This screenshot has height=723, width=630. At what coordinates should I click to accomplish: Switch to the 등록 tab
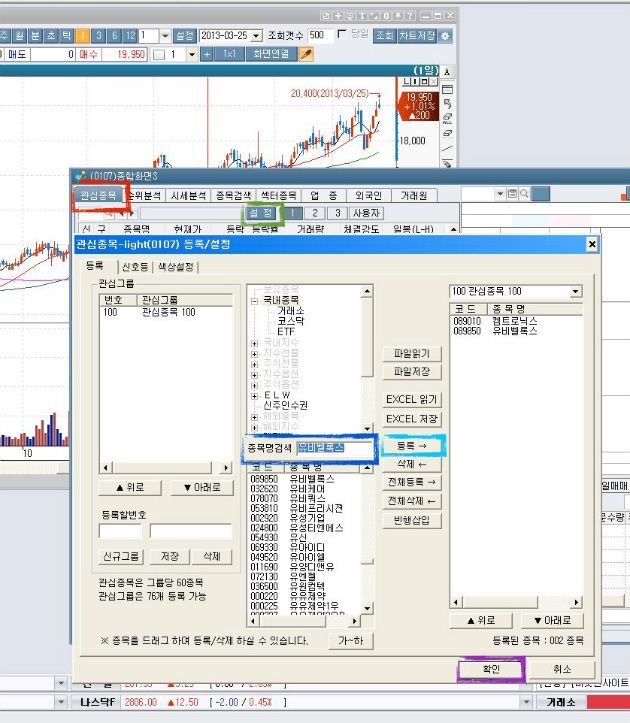(95, 266)
